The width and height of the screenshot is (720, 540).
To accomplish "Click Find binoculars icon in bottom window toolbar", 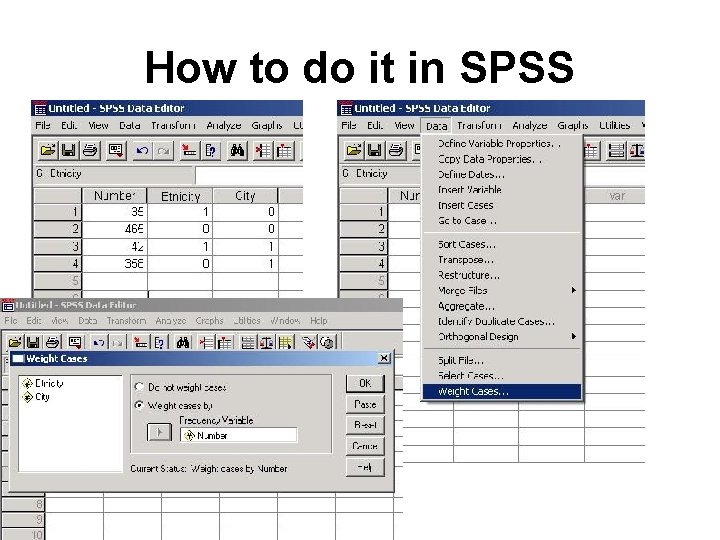I will pos(183,343).
